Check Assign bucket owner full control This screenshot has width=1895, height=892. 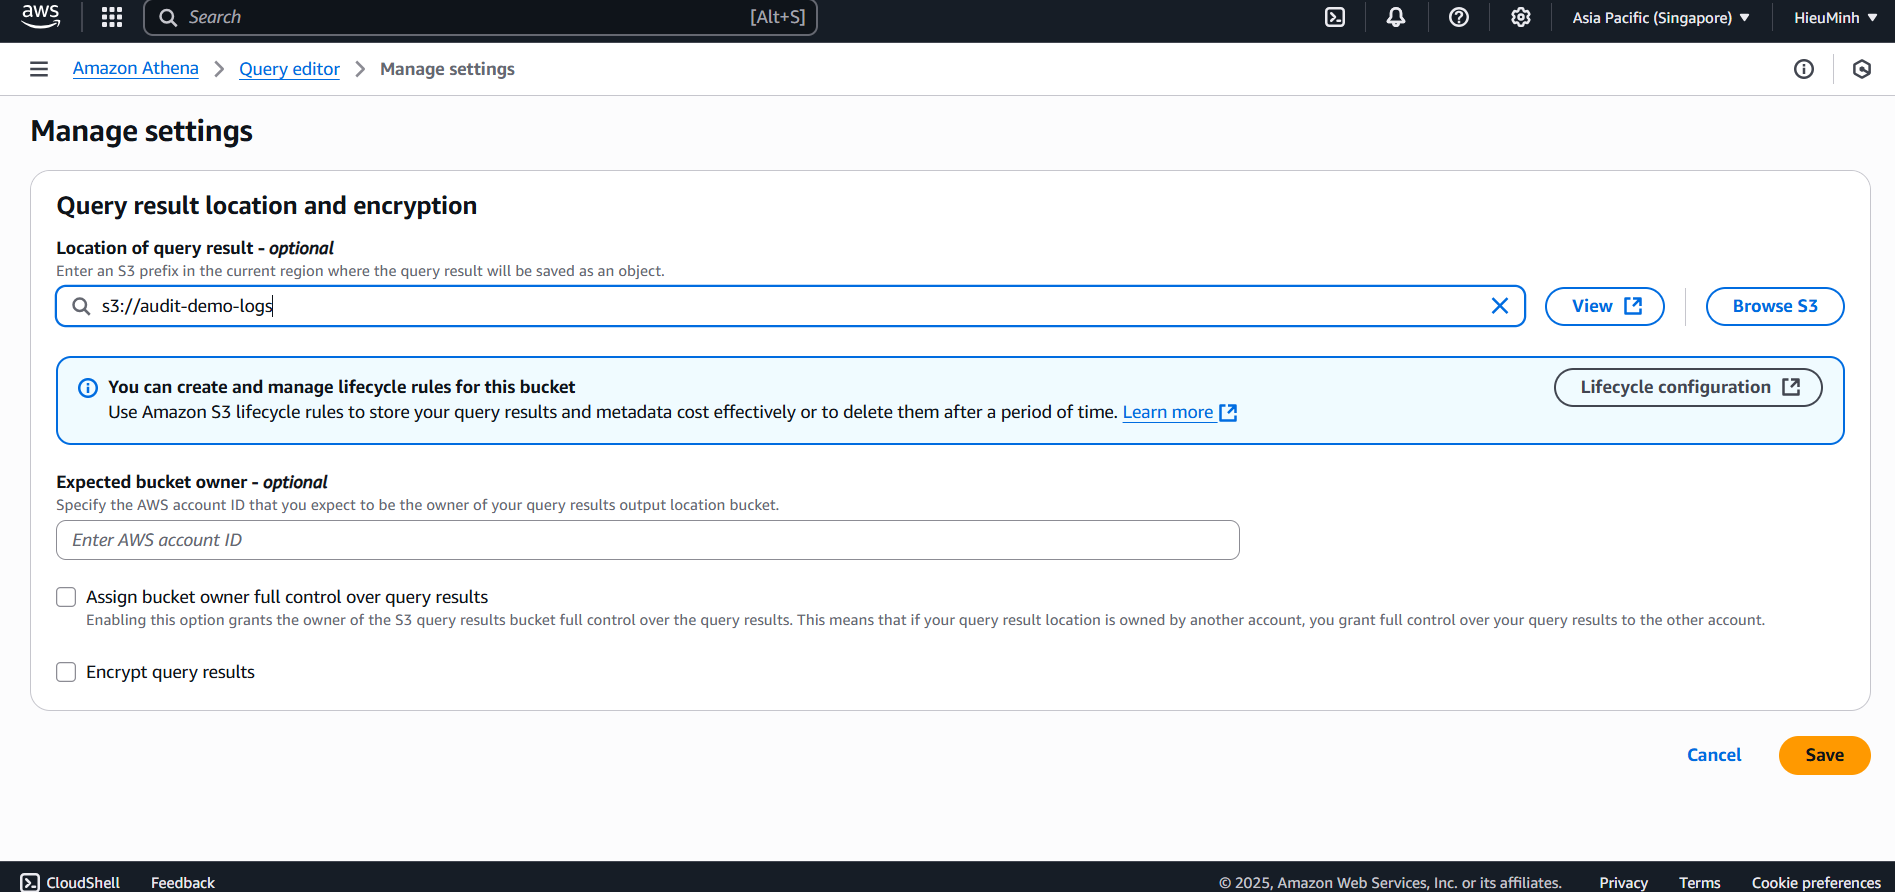click(x=66, y=597)
